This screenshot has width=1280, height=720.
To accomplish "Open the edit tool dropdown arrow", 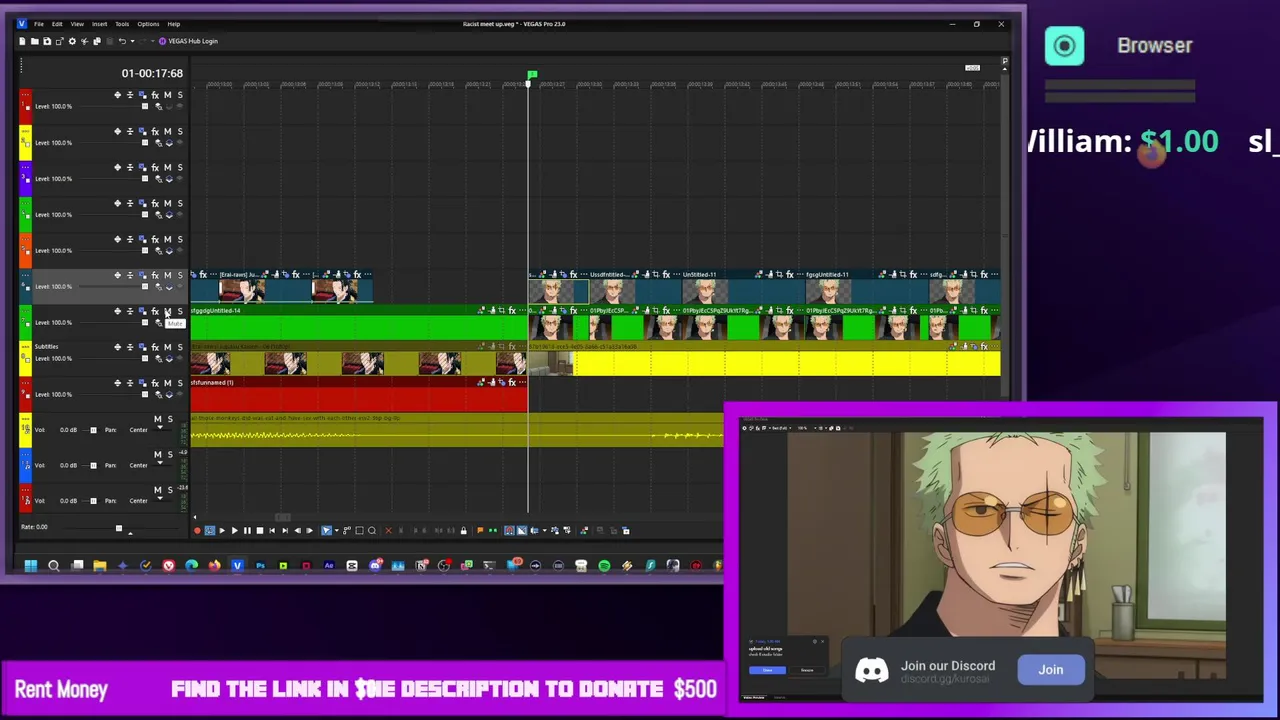I will (x=337, y=531).
